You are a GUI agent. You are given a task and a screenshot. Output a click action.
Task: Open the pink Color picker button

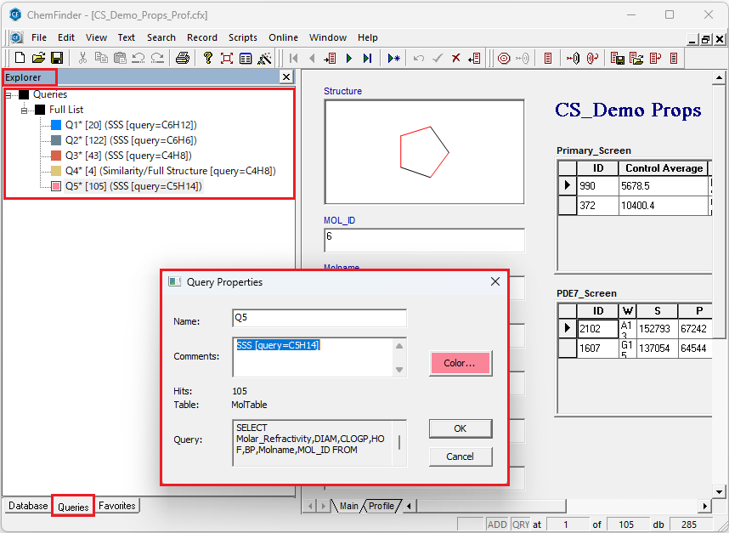460,363
